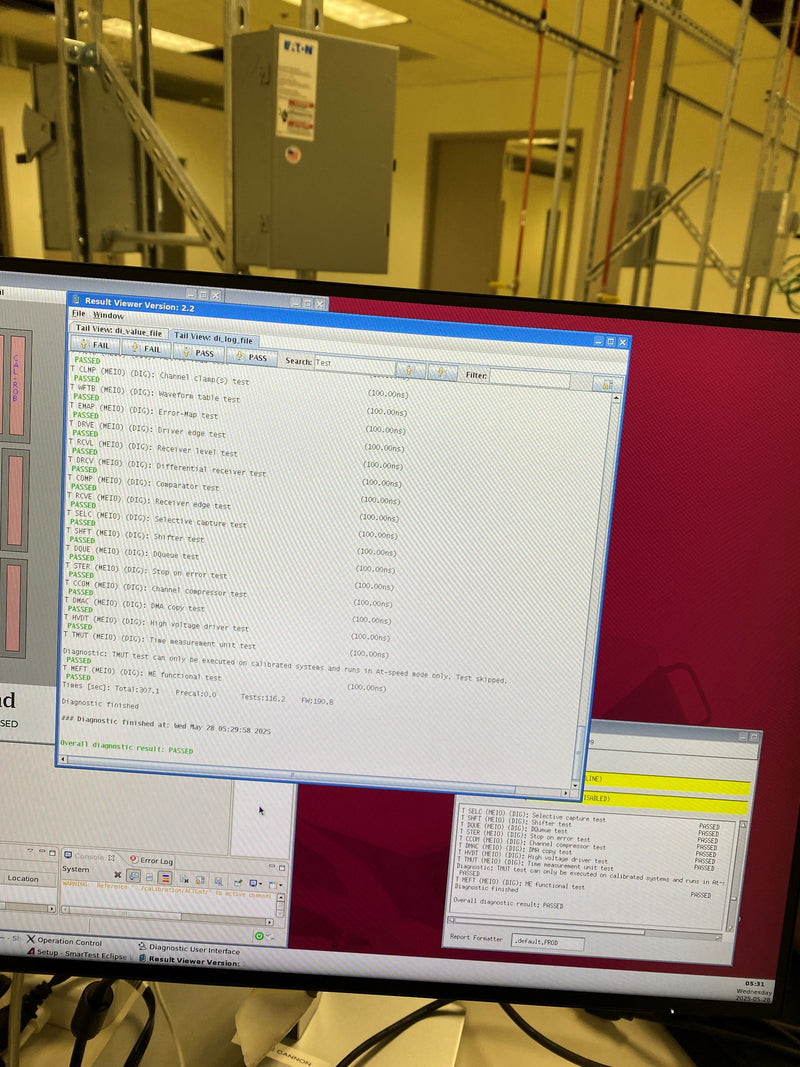
Task: Click the clear console X icon
Action: click(118, 875)
